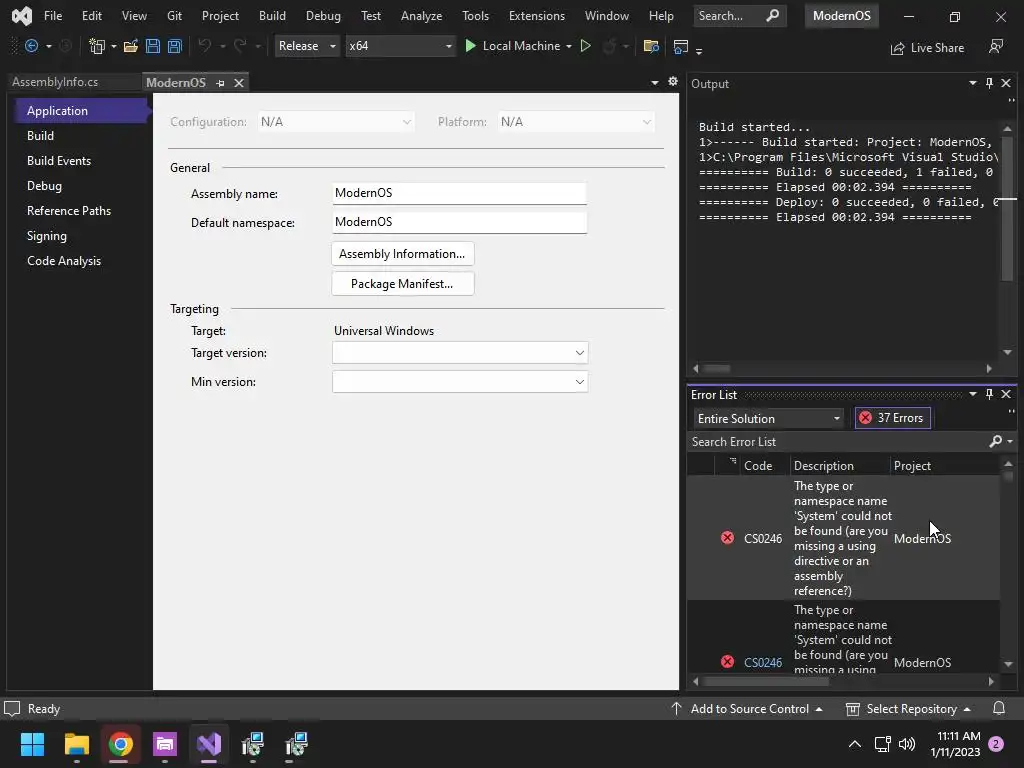Click Add to Source Control
1024x768 pixels.
[x=748, y=709]
